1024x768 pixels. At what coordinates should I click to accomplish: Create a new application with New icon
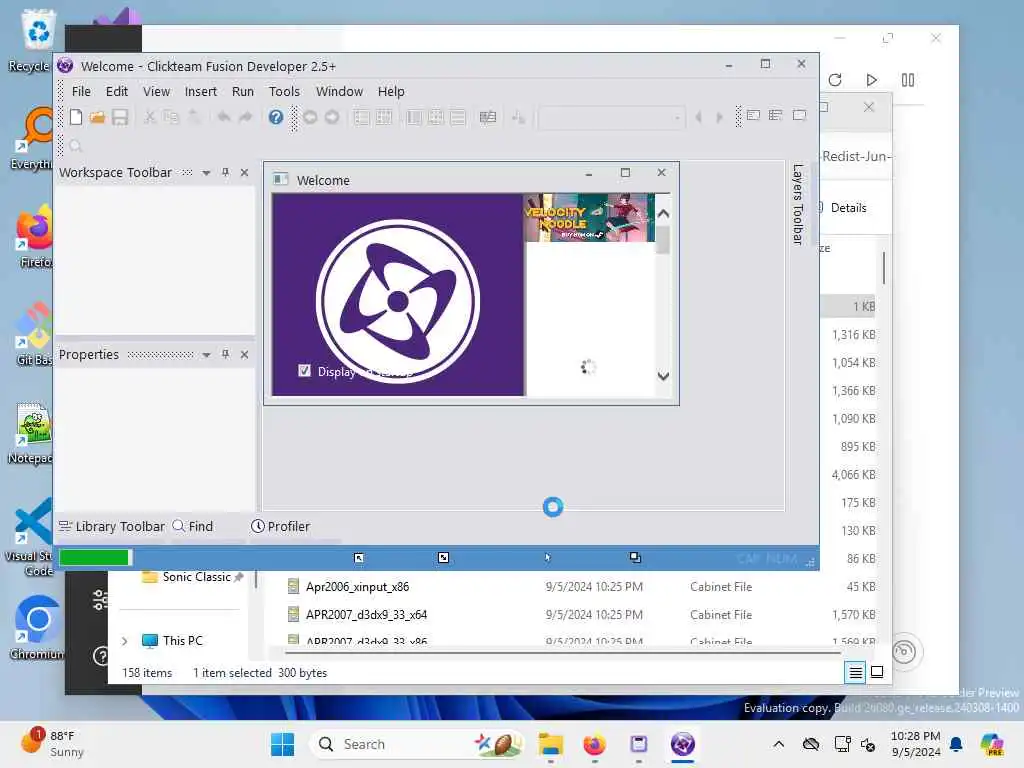tap(76, 117)
